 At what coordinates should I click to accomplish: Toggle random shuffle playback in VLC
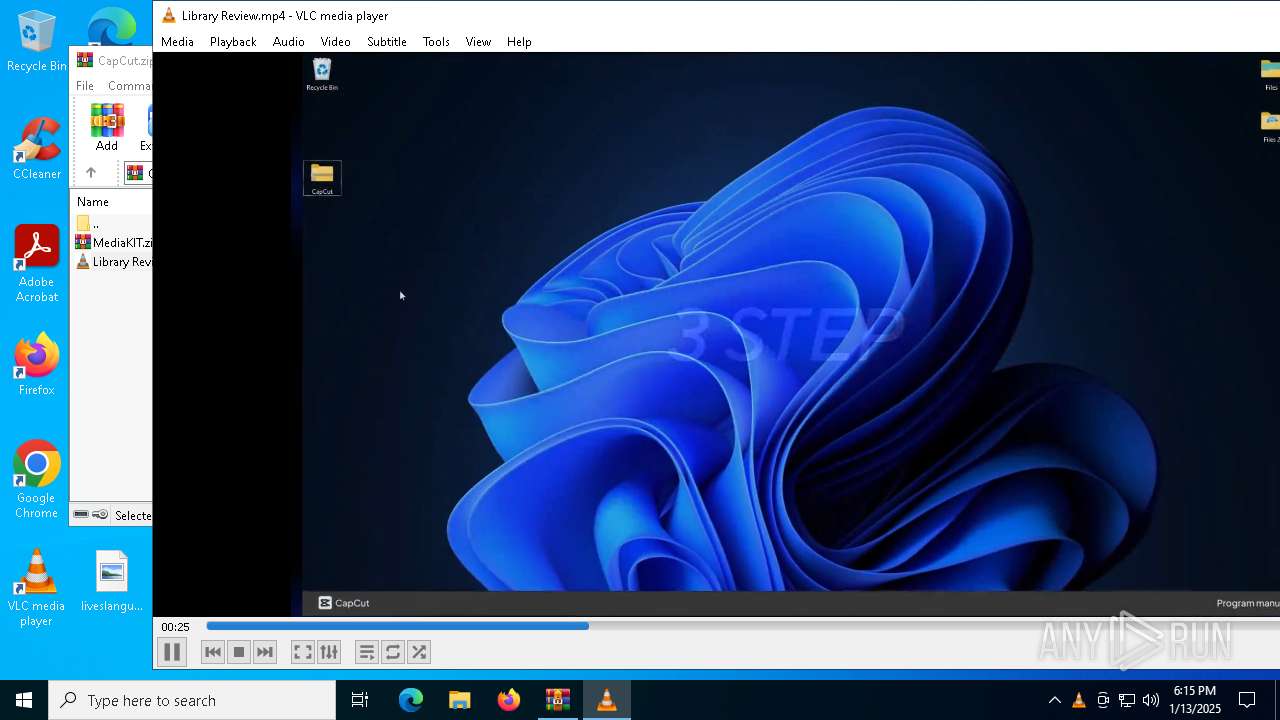pos(419,652)
